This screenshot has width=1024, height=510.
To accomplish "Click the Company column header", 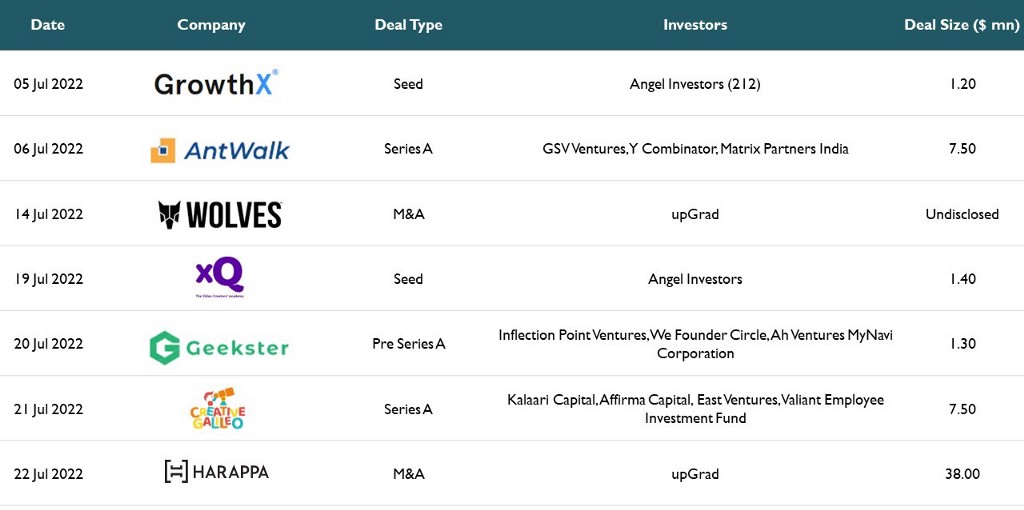I will 211,25.
